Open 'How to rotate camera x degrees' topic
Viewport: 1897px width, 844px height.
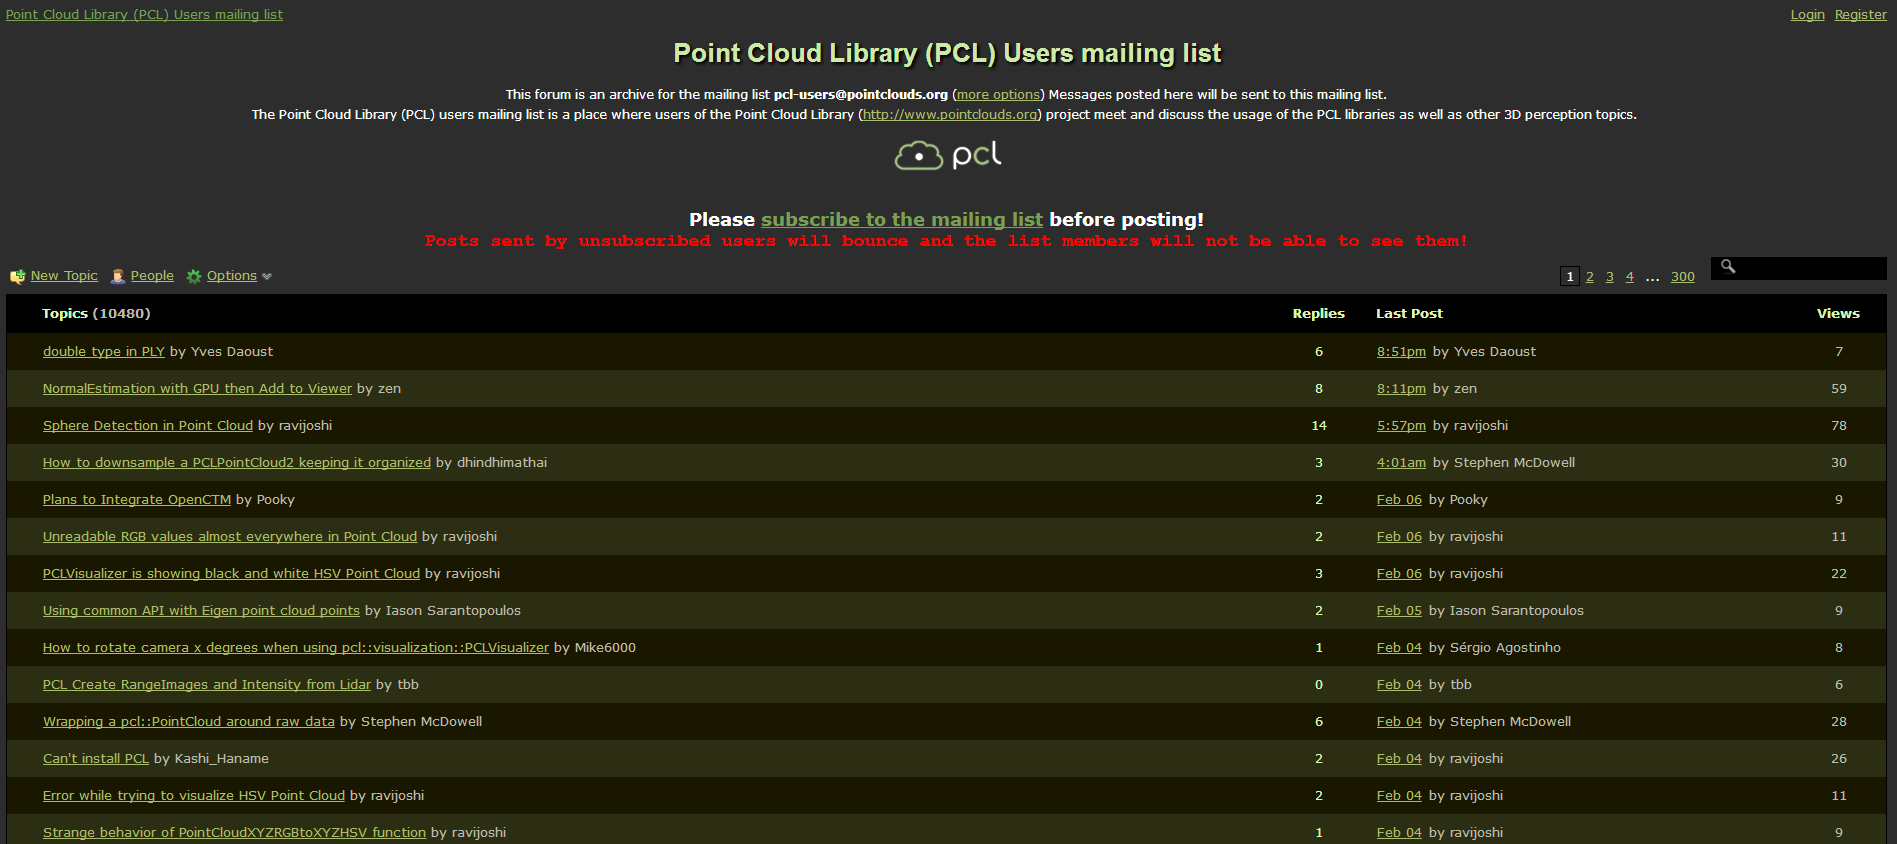click(296, 648)
